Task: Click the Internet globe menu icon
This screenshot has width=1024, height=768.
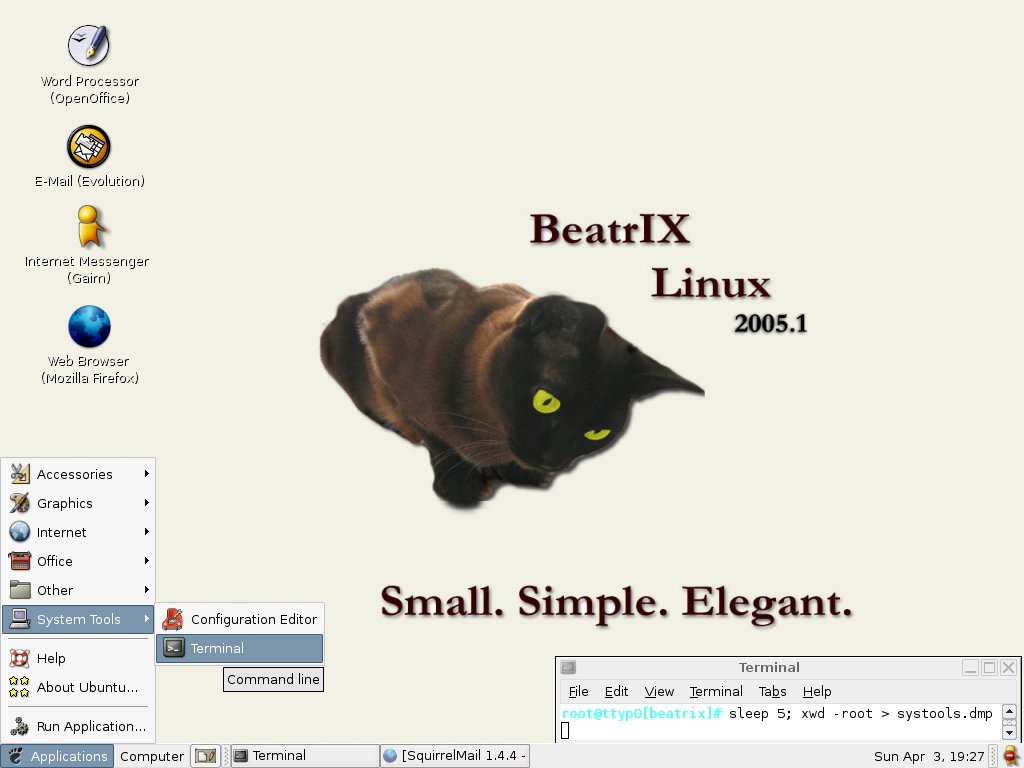Action: click(x=20, y=532)
